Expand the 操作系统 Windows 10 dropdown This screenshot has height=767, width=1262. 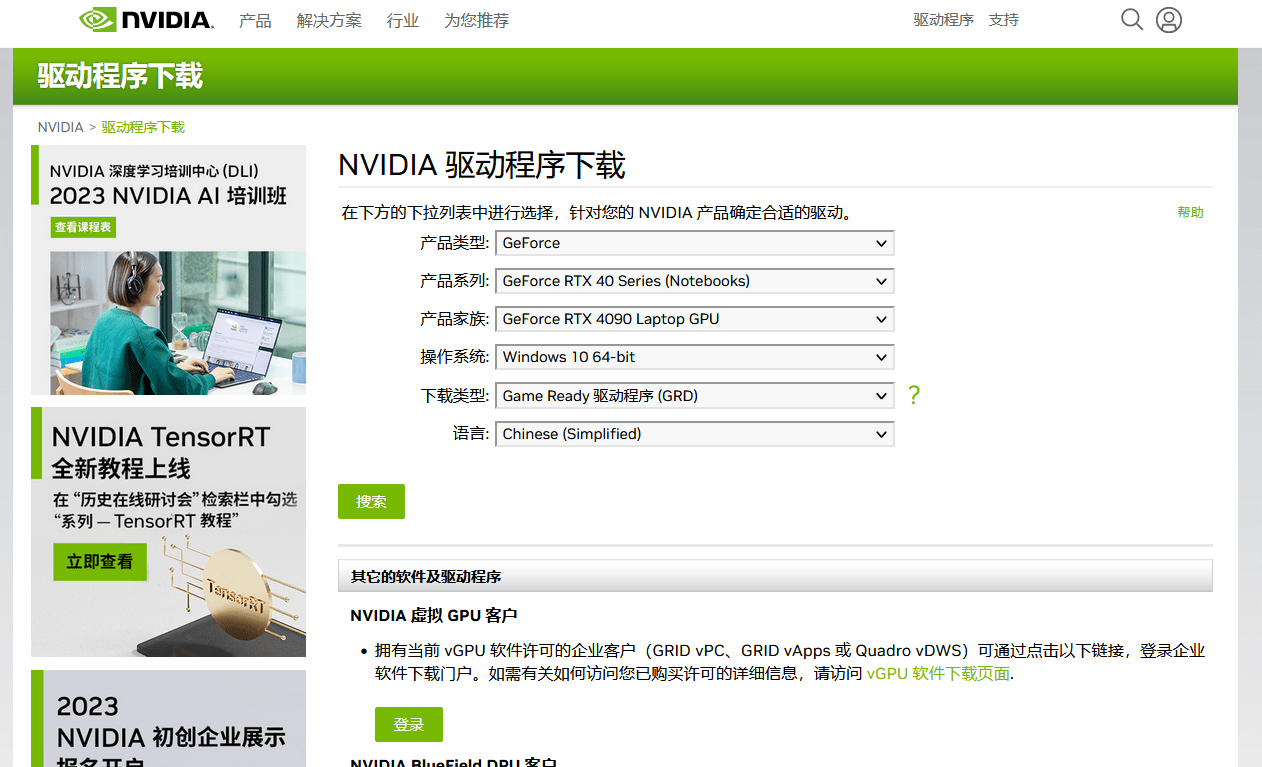(x=694, y=357)
